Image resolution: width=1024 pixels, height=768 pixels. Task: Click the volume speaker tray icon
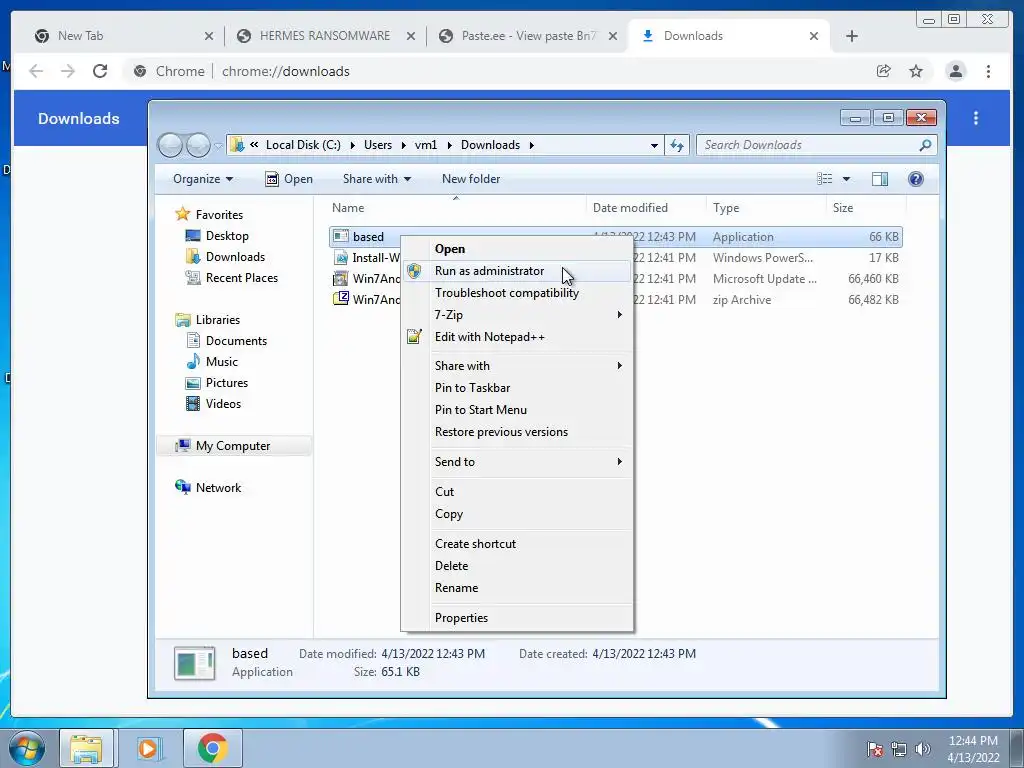pos(923,749)
